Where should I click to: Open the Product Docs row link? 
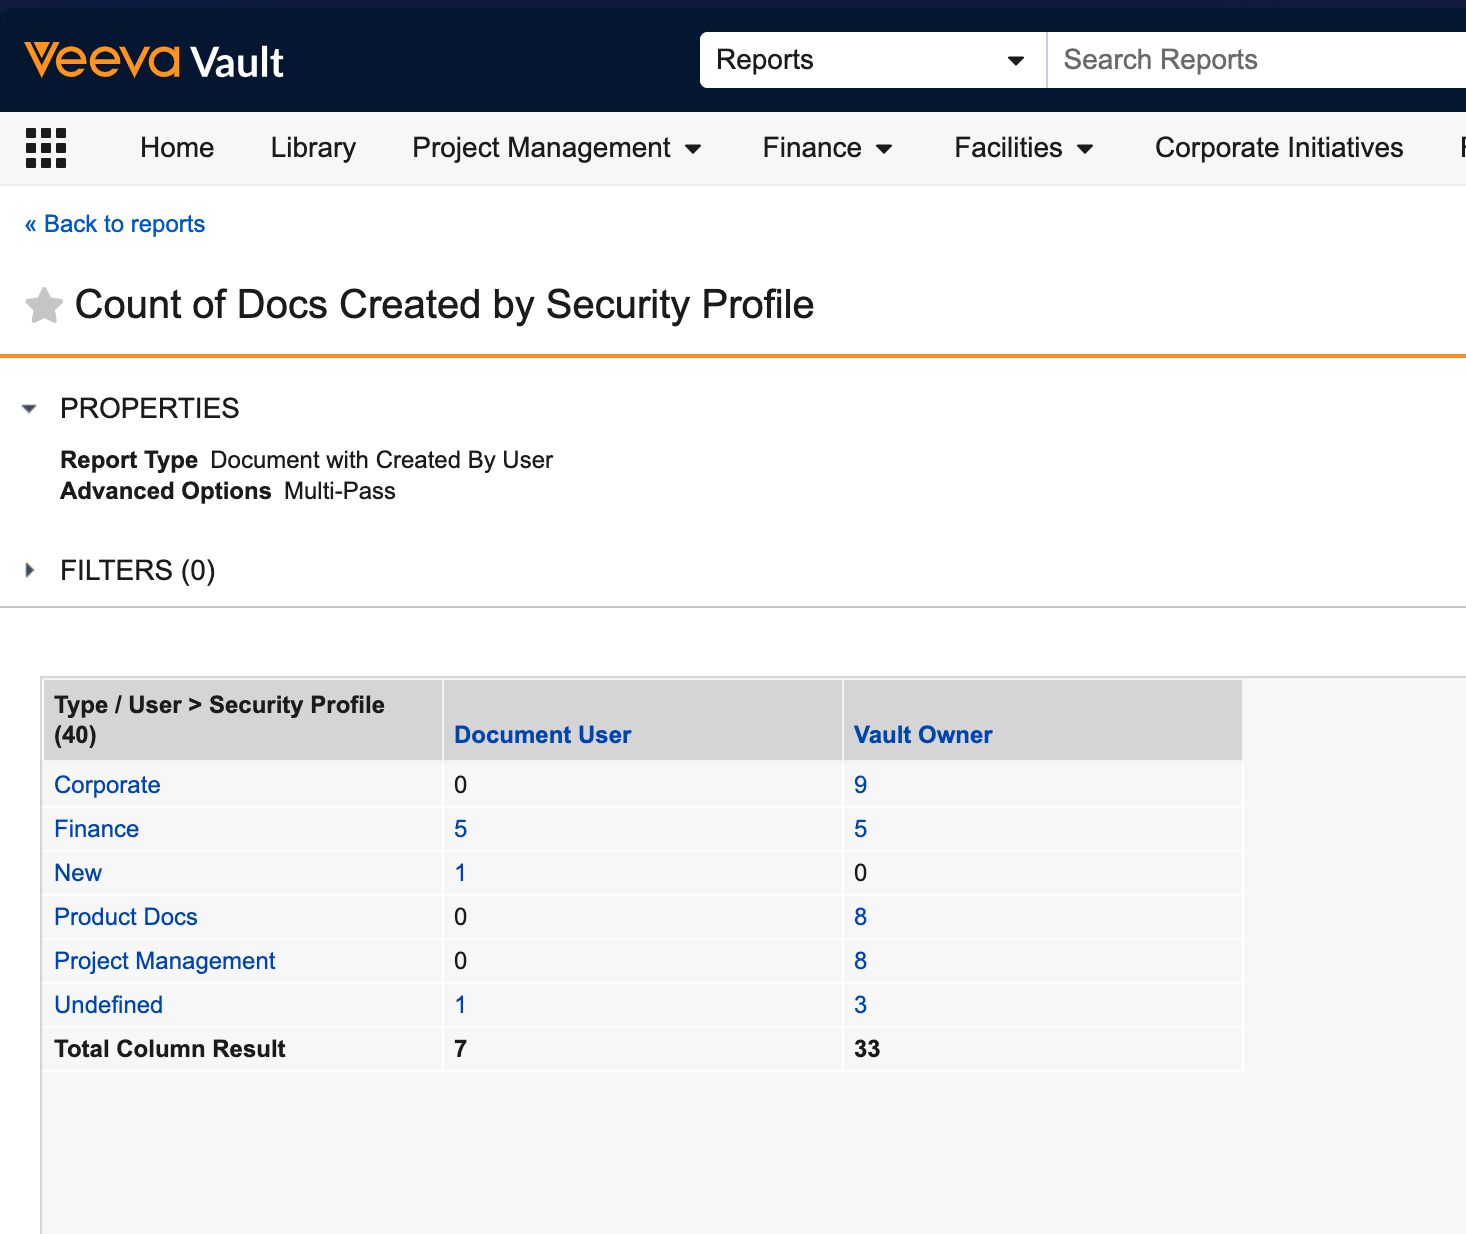pos(126,917)
